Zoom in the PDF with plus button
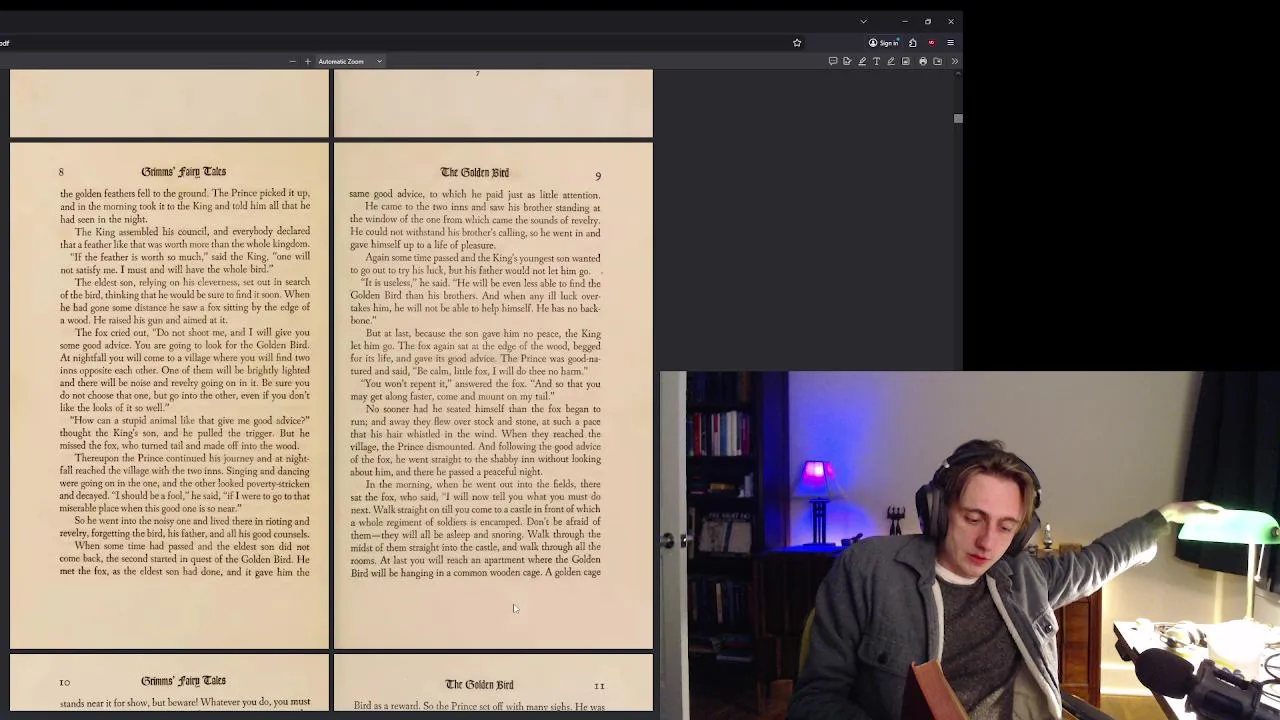The height and width of the screenshot is (720, 1280). click(307, 61)
